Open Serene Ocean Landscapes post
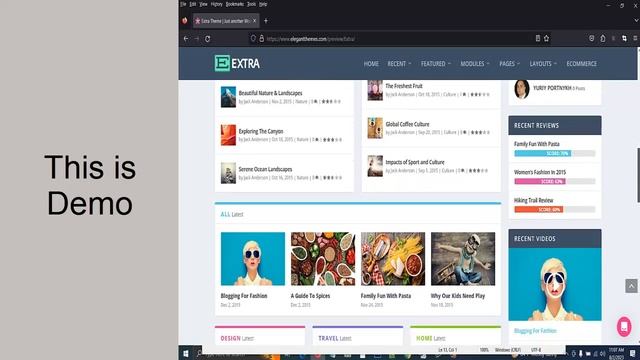This screenshot has width=640, height=360. pos(265,169)
